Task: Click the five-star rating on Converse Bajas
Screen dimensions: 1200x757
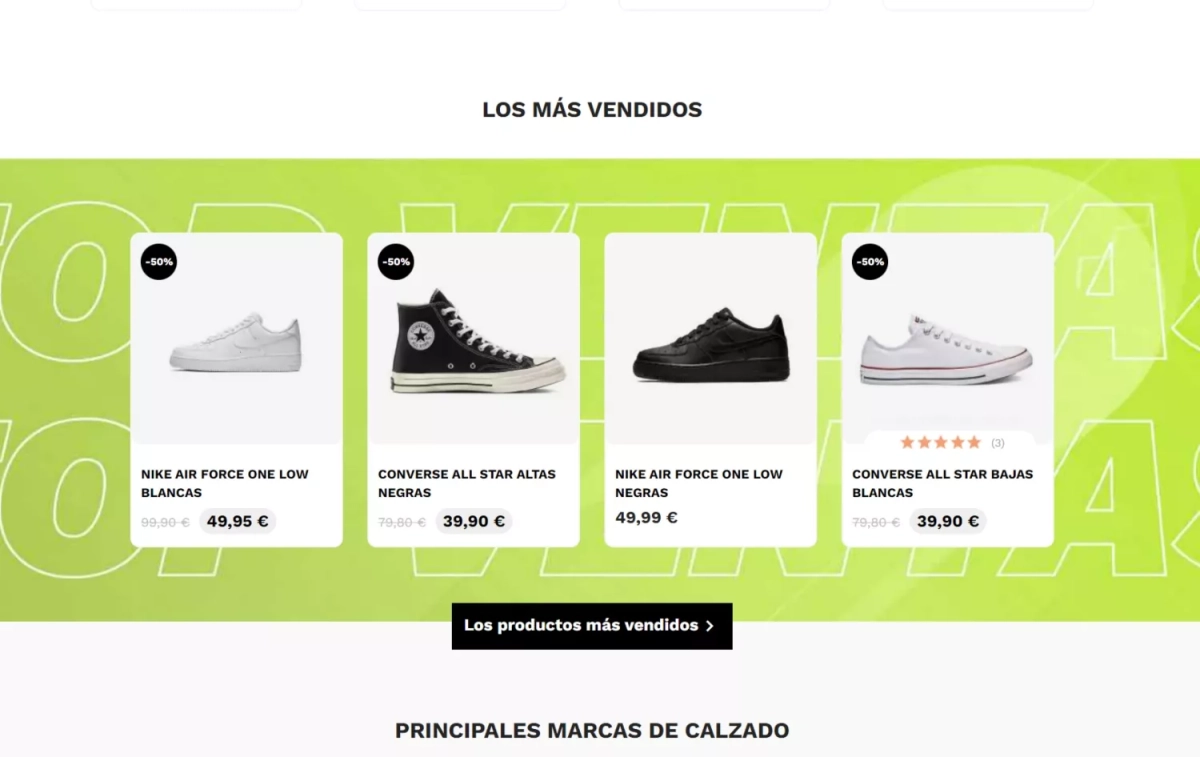Action: tap(940, 442)
